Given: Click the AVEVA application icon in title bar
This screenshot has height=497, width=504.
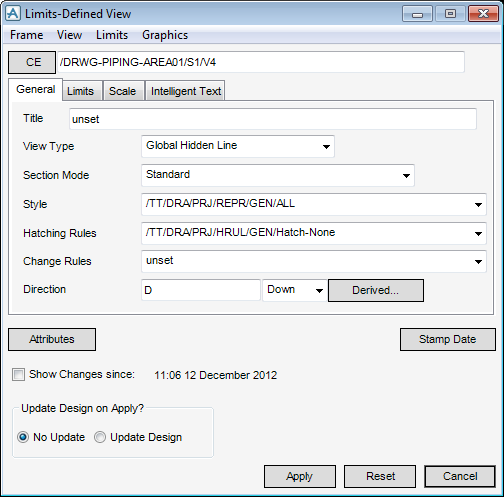Looking at the screenshot, I should [13, 14].
